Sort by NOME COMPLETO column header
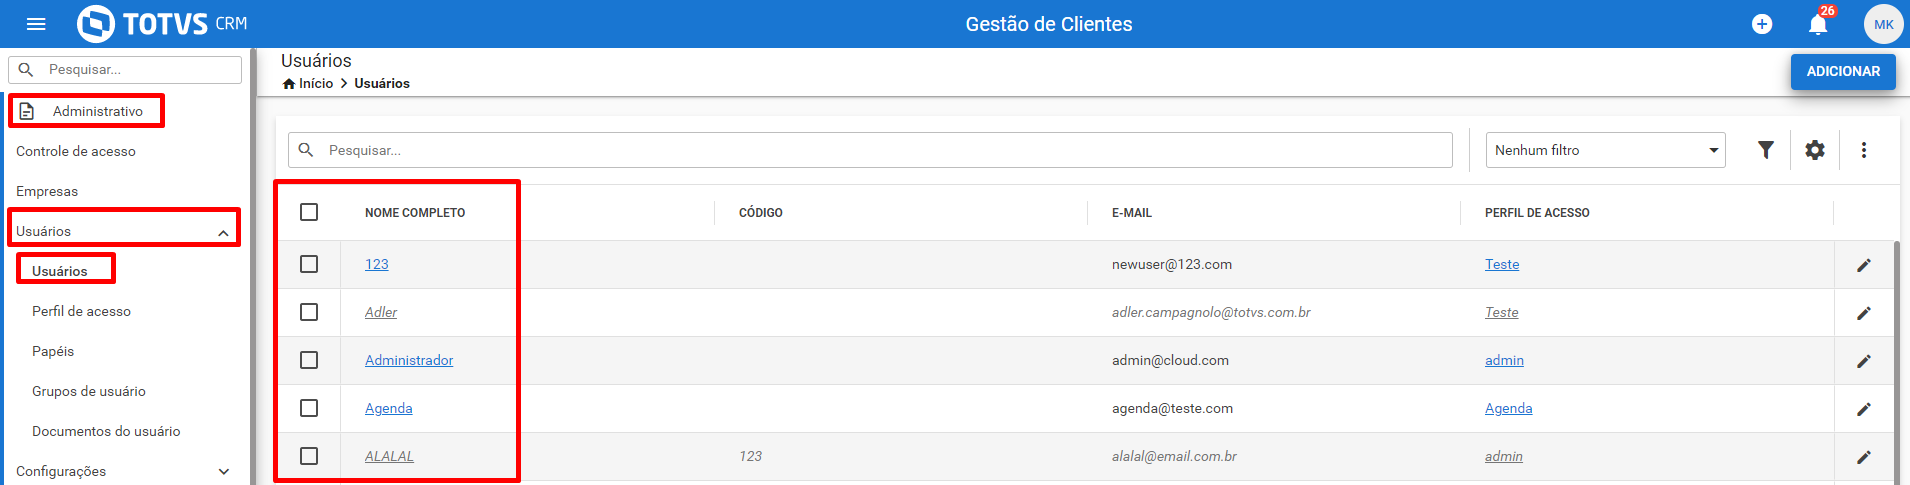 415,213
